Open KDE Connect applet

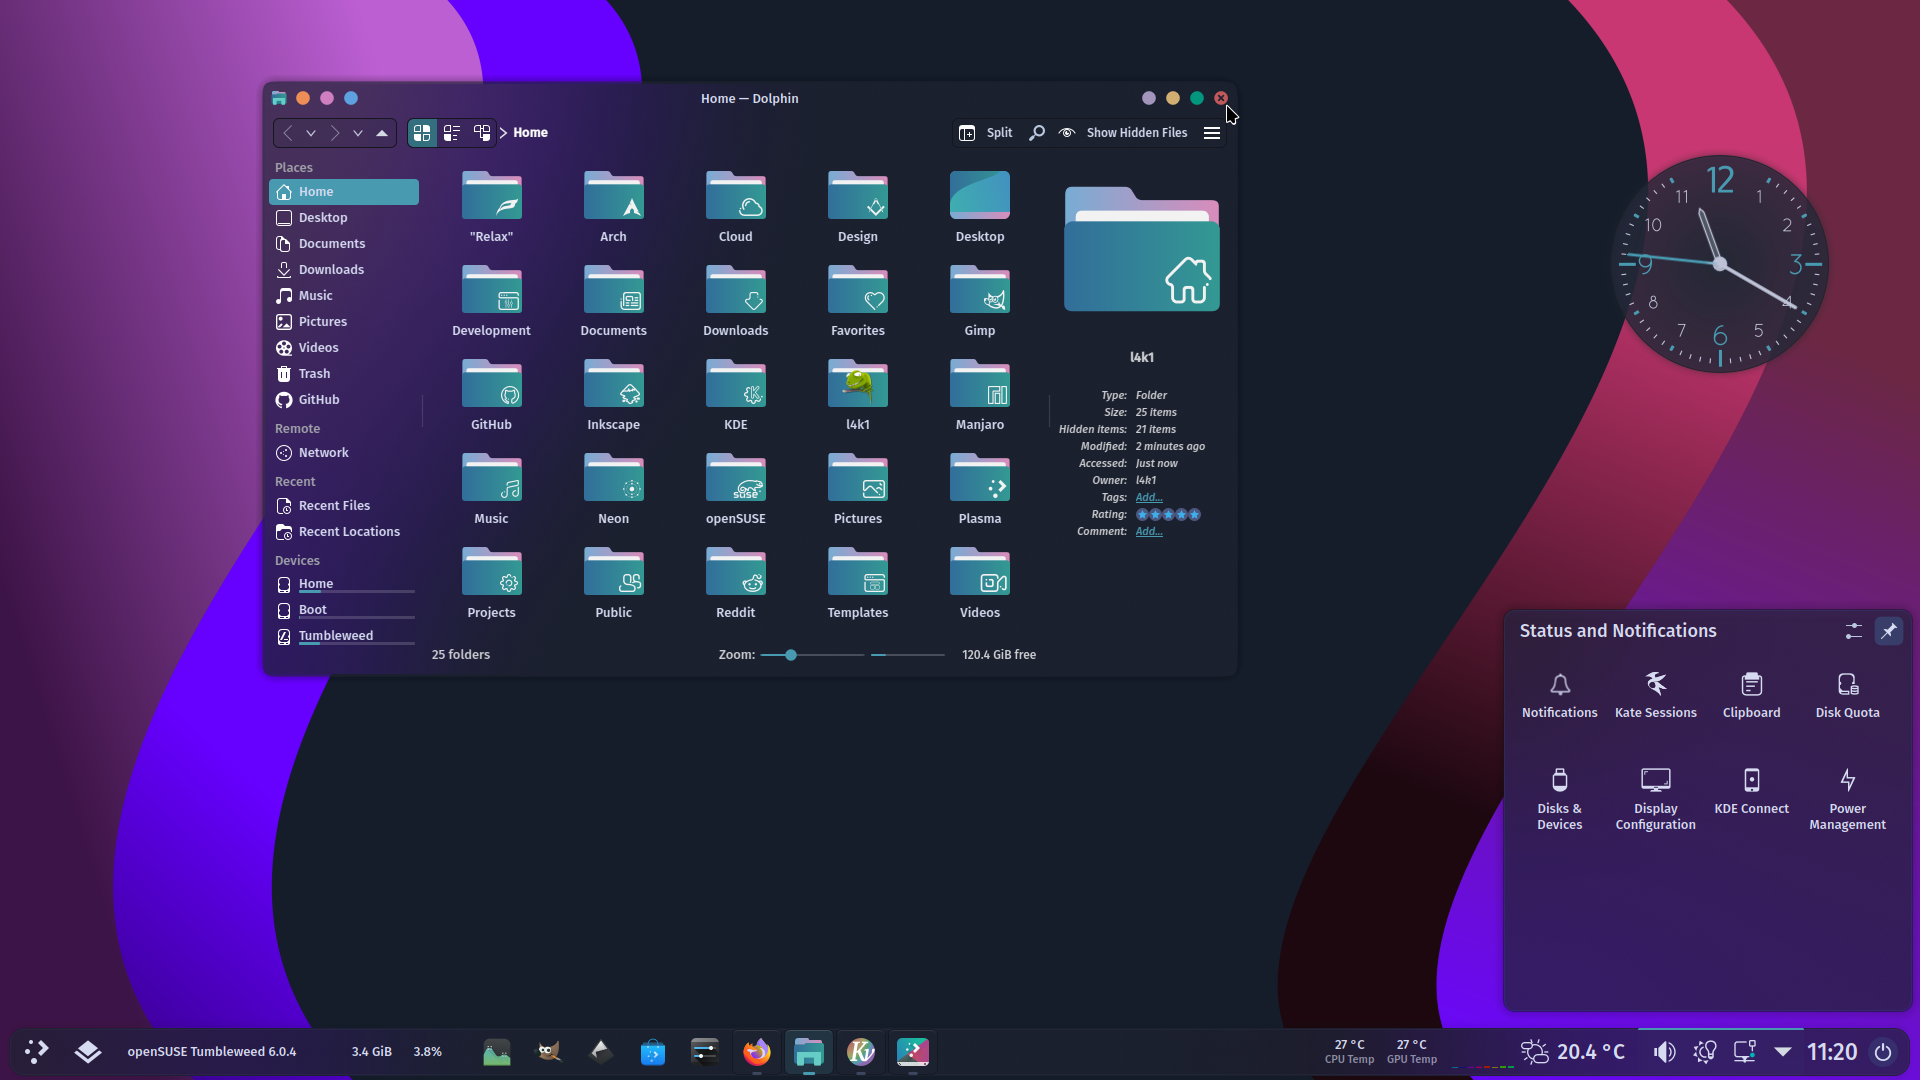point(1751,792)
